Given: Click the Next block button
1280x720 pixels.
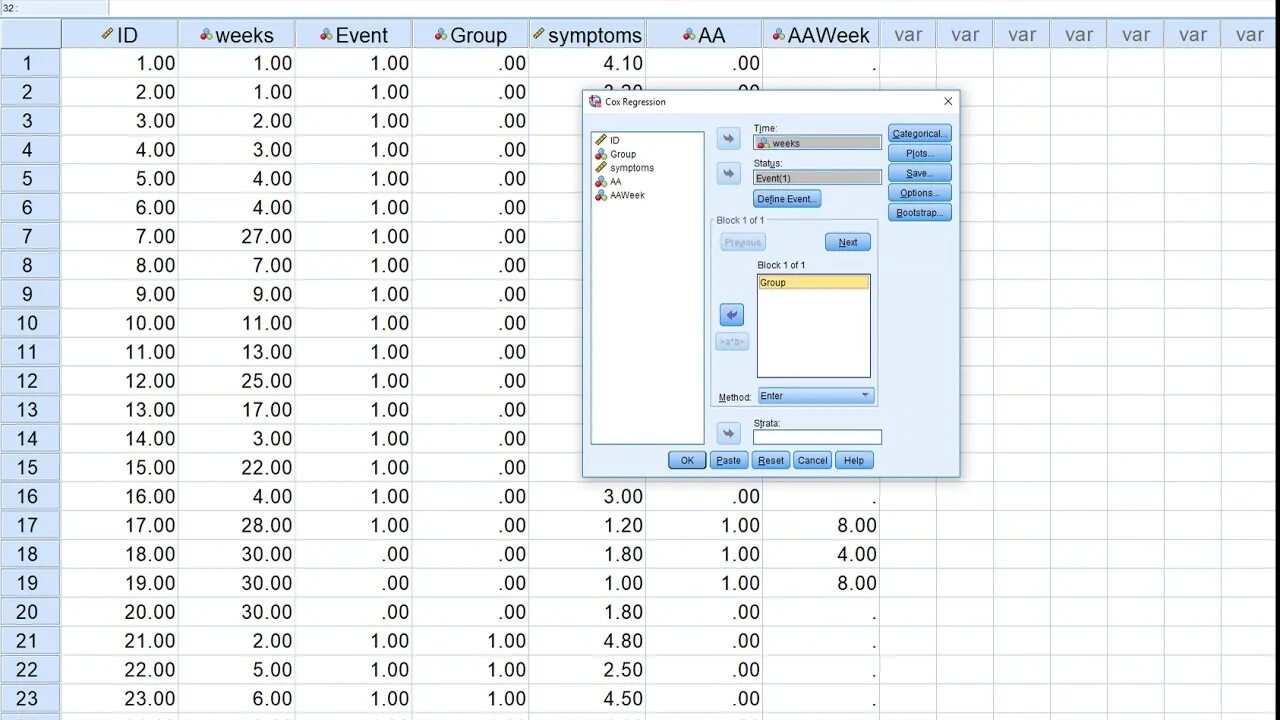Looking at the screenshot, I should pos(848,242).
